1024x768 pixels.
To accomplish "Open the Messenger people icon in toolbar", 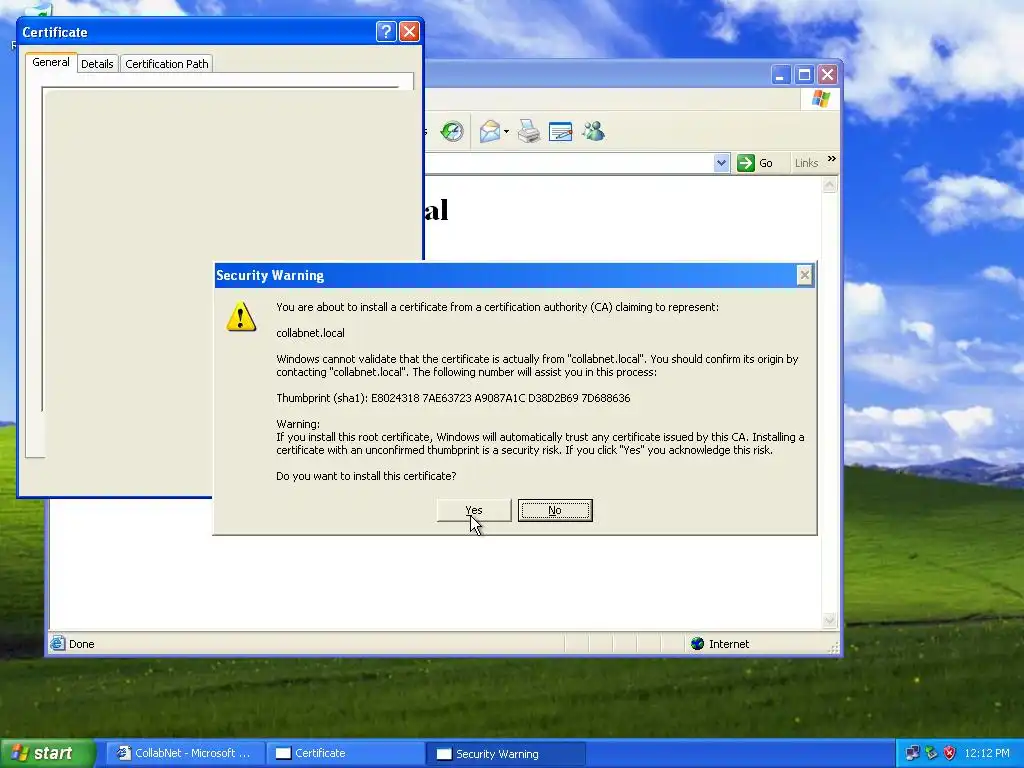I will 594,131.
